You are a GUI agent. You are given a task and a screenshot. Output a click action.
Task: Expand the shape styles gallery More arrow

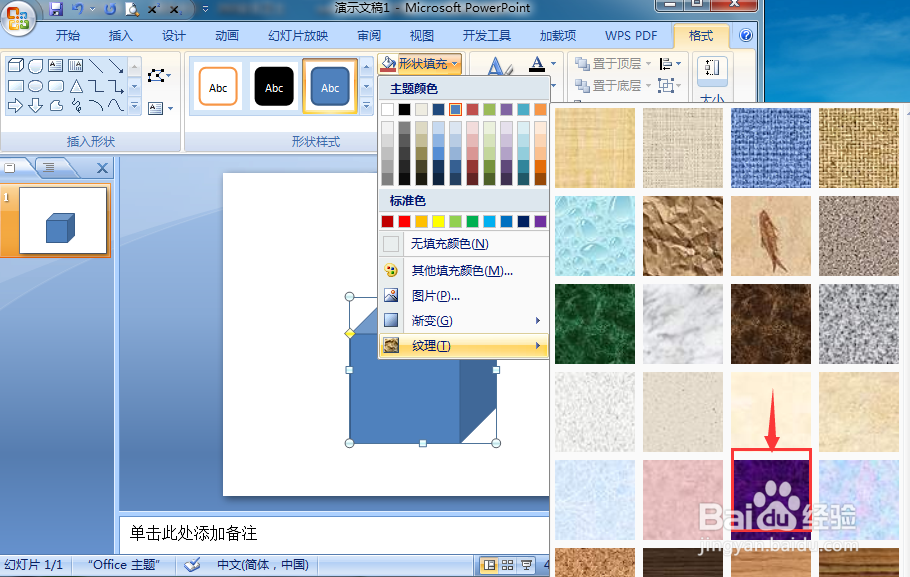pyautogui.click(x=366, y=106)
